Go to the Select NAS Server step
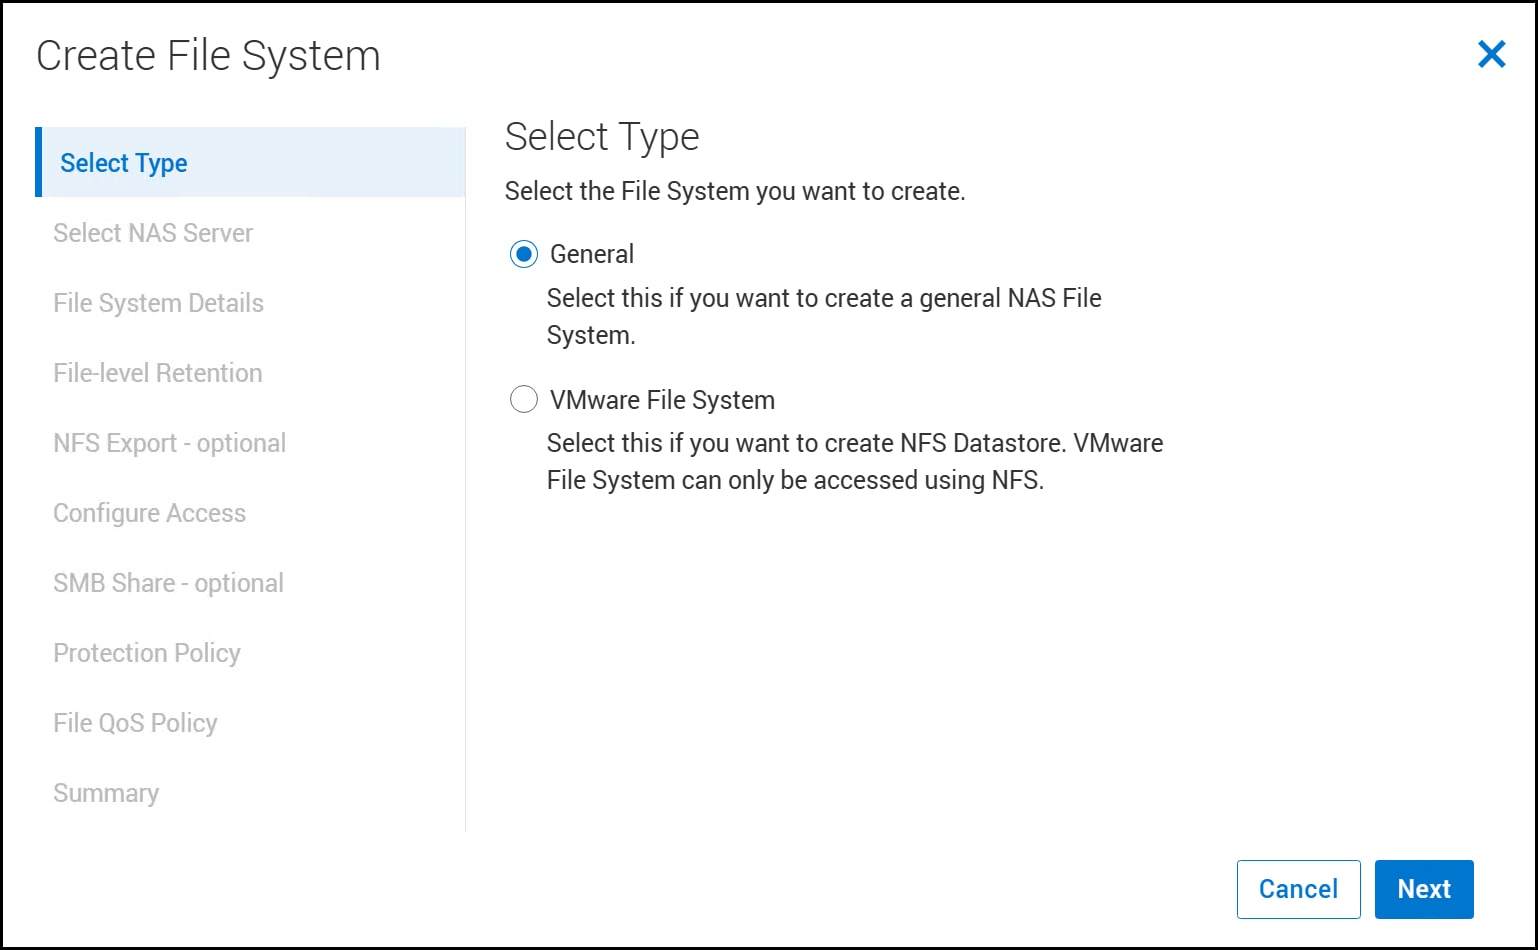 pyautogui.click(x=153, y=233)
